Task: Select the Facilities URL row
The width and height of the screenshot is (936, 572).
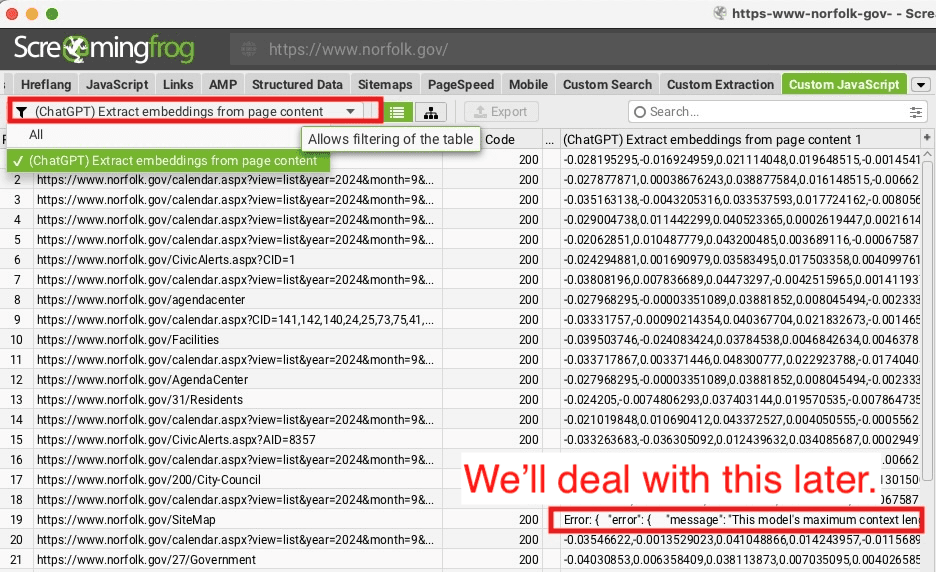Action: point(238,340)
